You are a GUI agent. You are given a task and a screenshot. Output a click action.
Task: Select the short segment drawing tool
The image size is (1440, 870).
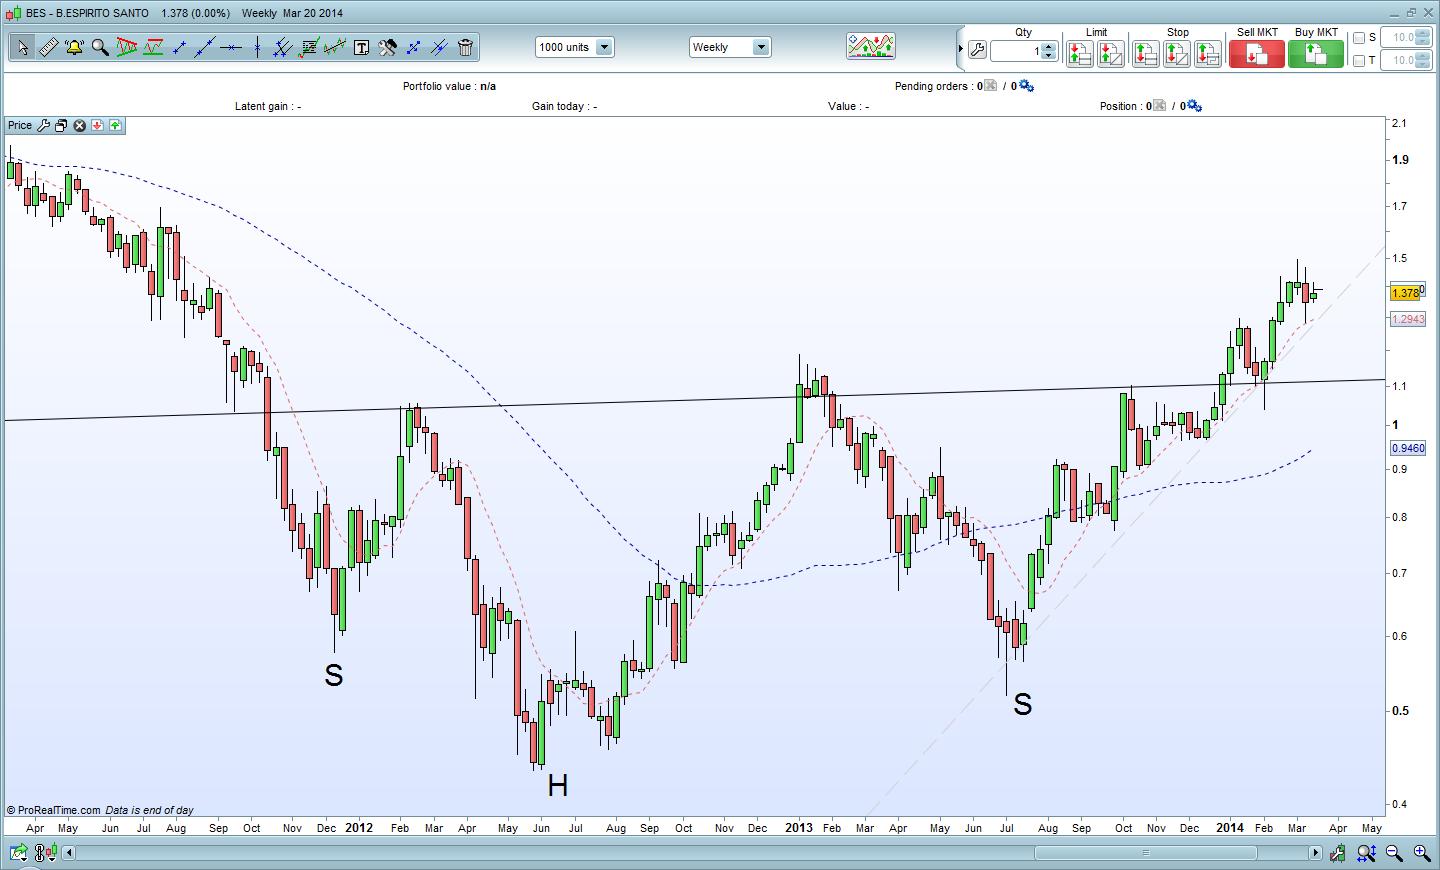179,47
